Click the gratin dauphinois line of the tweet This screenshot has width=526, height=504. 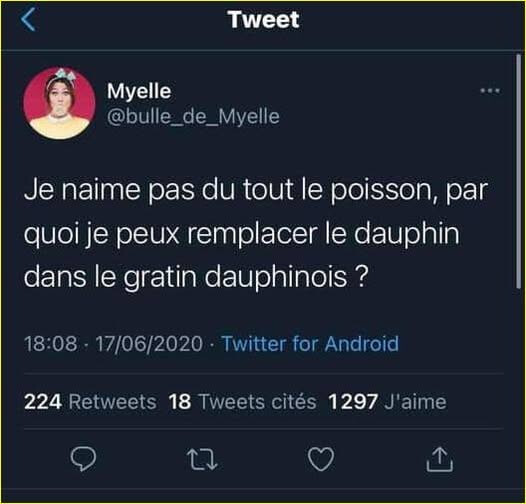pos(196,278)
